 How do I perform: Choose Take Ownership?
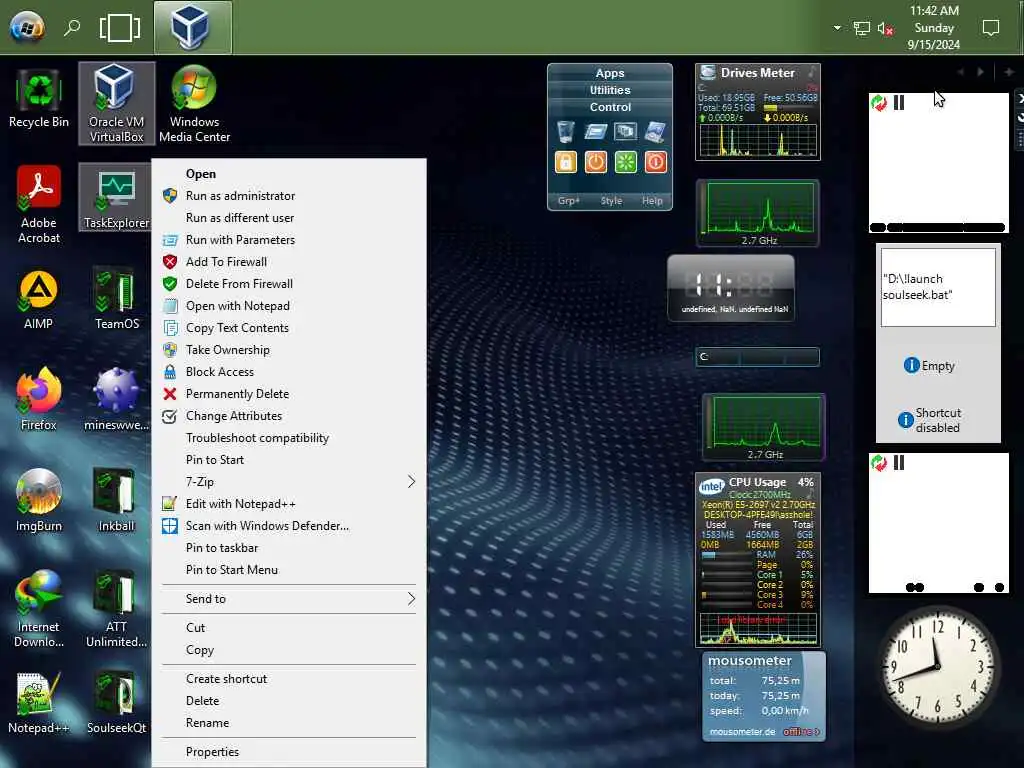click(x=289, y=350)
